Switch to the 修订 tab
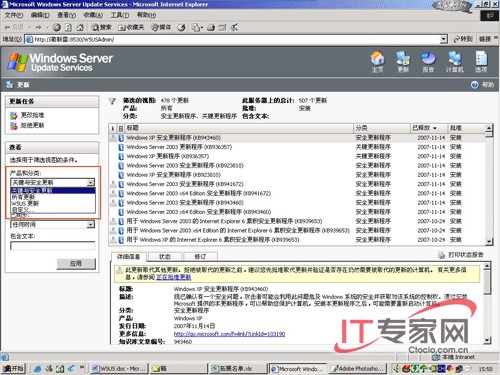 coord(200,257)
